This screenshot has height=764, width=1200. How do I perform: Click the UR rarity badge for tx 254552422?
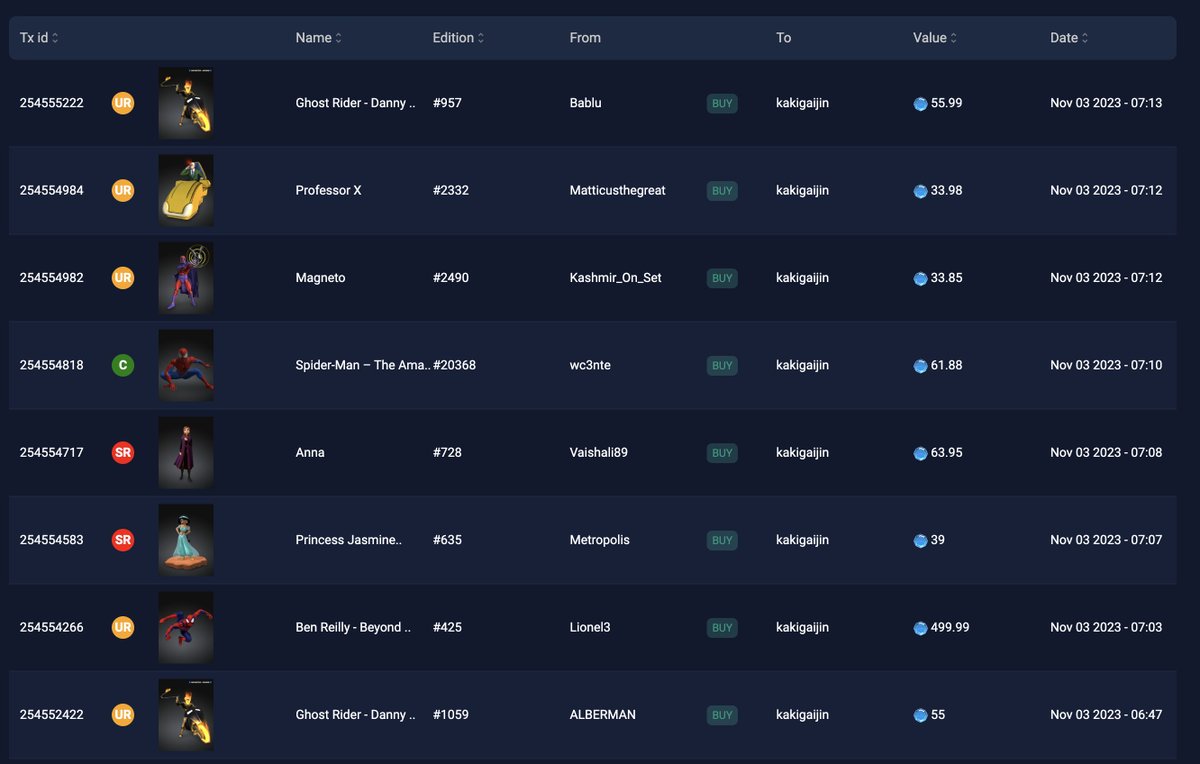pos(123,715)
